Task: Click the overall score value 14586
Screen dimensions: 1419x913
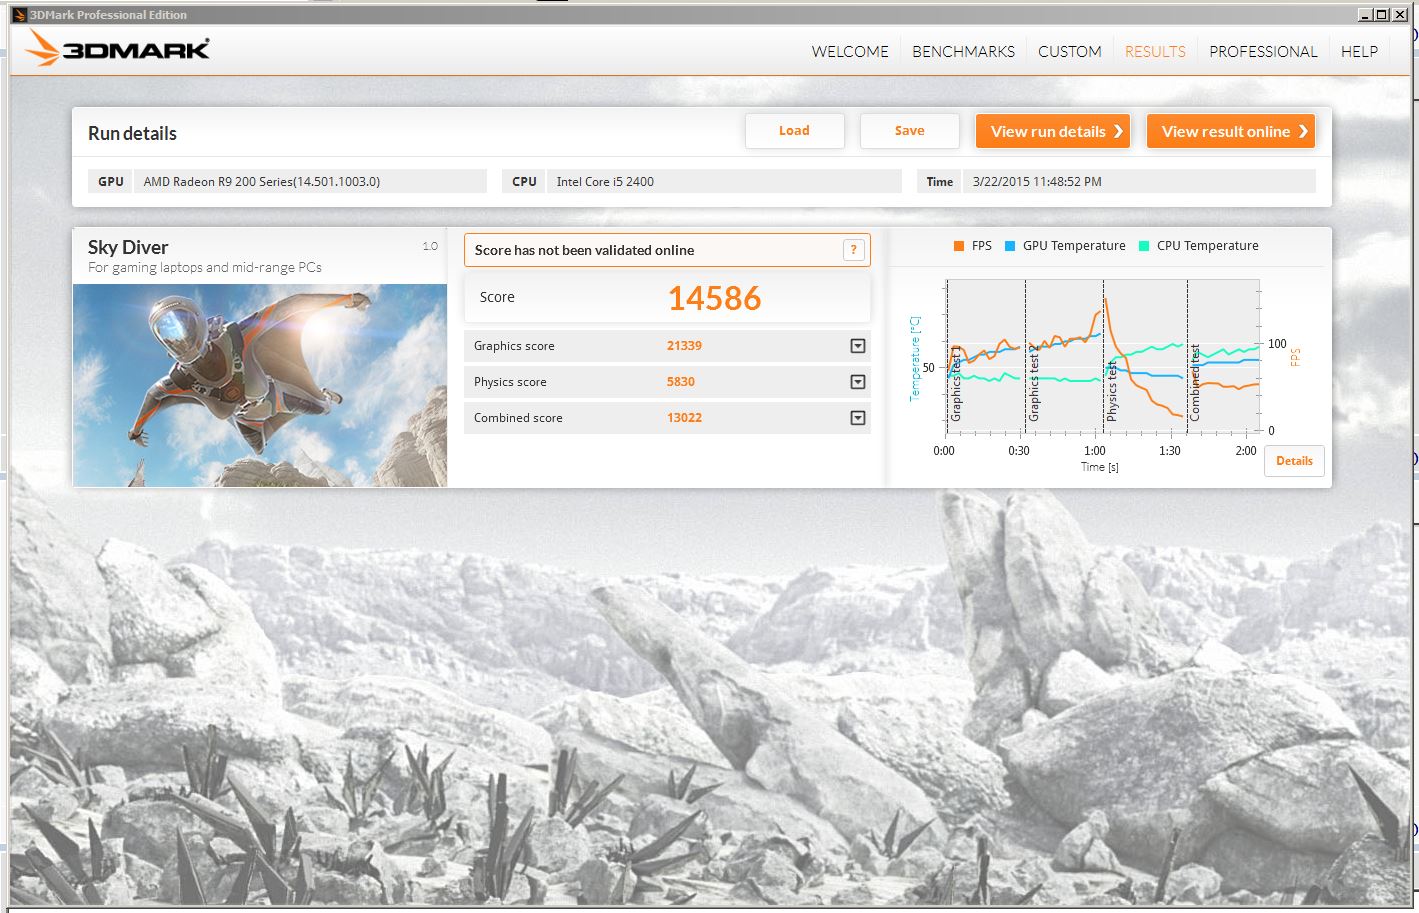Action: (714, 298)
